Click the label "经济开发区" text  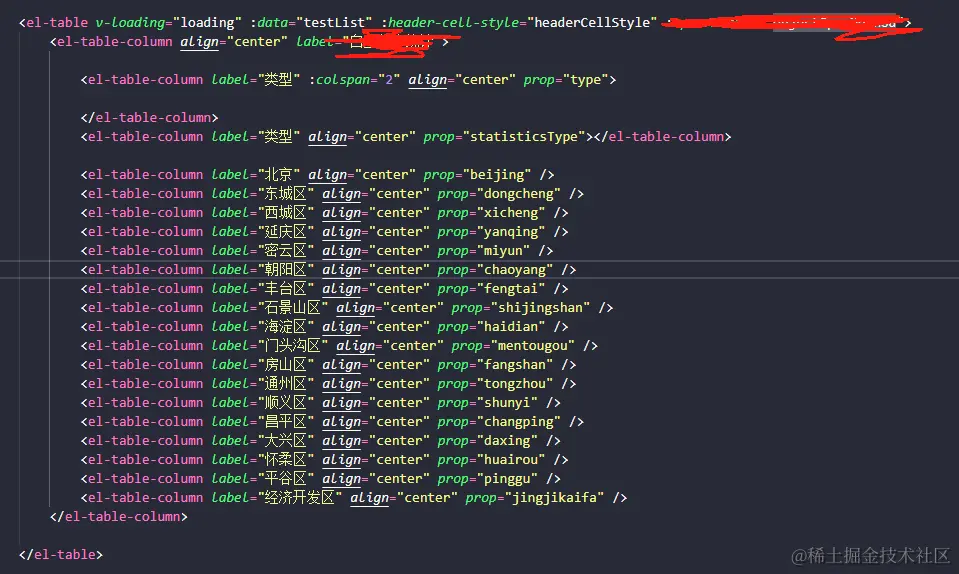(300, 496)
